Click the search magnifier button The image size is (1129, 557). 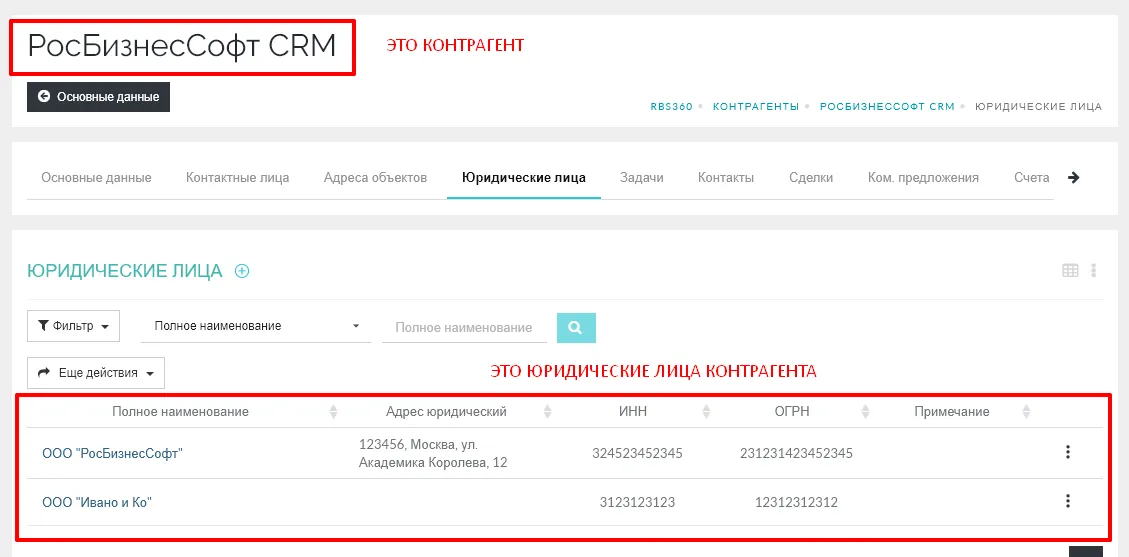[x=576, y=327]
